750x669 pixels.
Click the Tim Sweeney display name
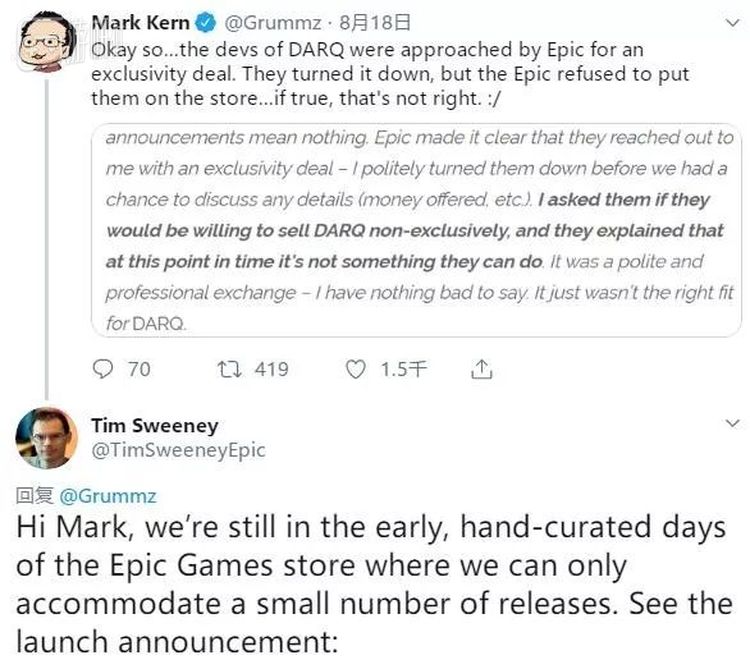(x=154, y=425)
